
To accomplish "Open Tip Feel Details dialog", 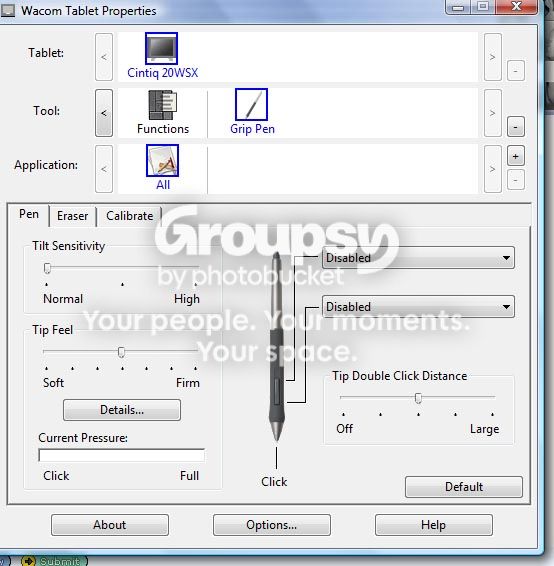I will (122, 410).
